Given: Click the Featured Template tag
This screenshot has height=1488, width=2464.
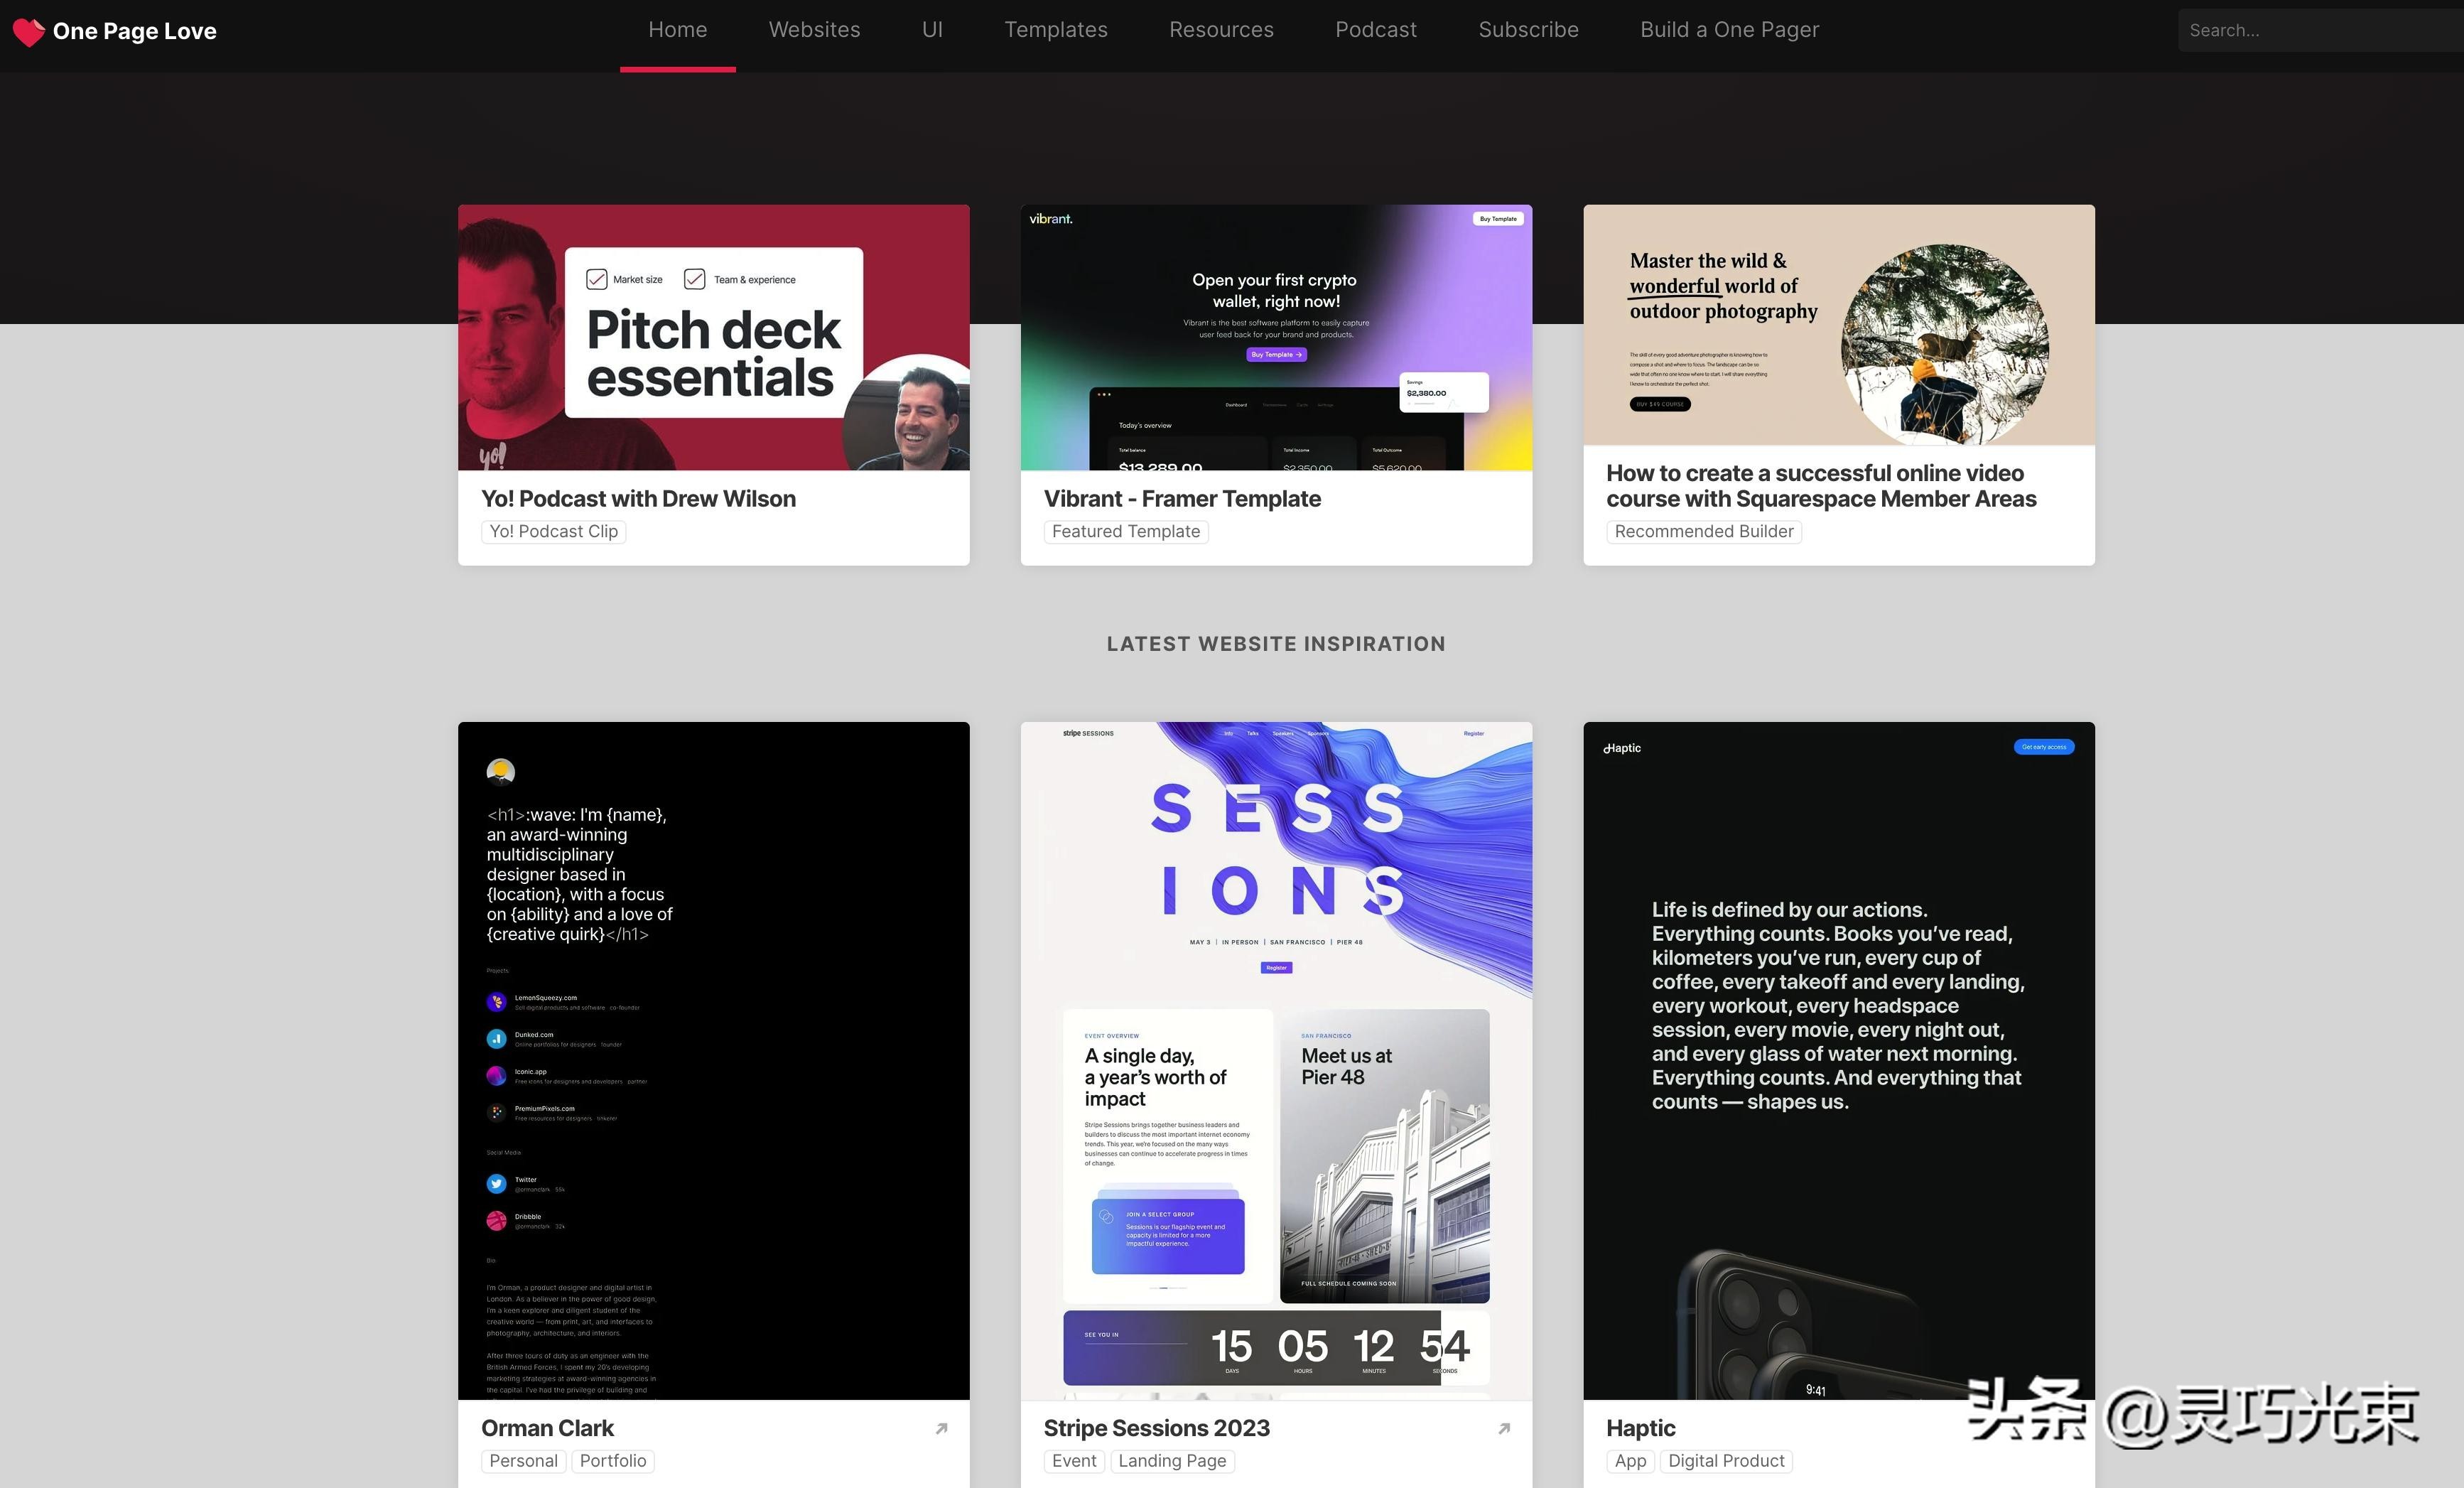Looking at the screenshot, I should [1125, 531].
